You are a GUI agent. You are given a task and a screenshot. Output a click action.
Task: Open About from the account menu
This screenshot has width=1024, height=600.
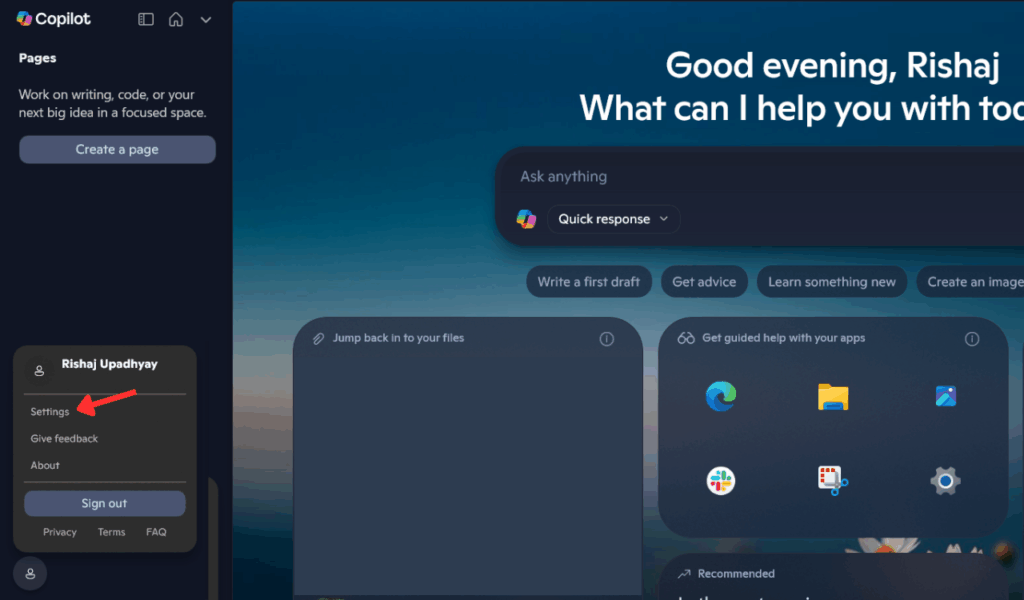[45, 465]
